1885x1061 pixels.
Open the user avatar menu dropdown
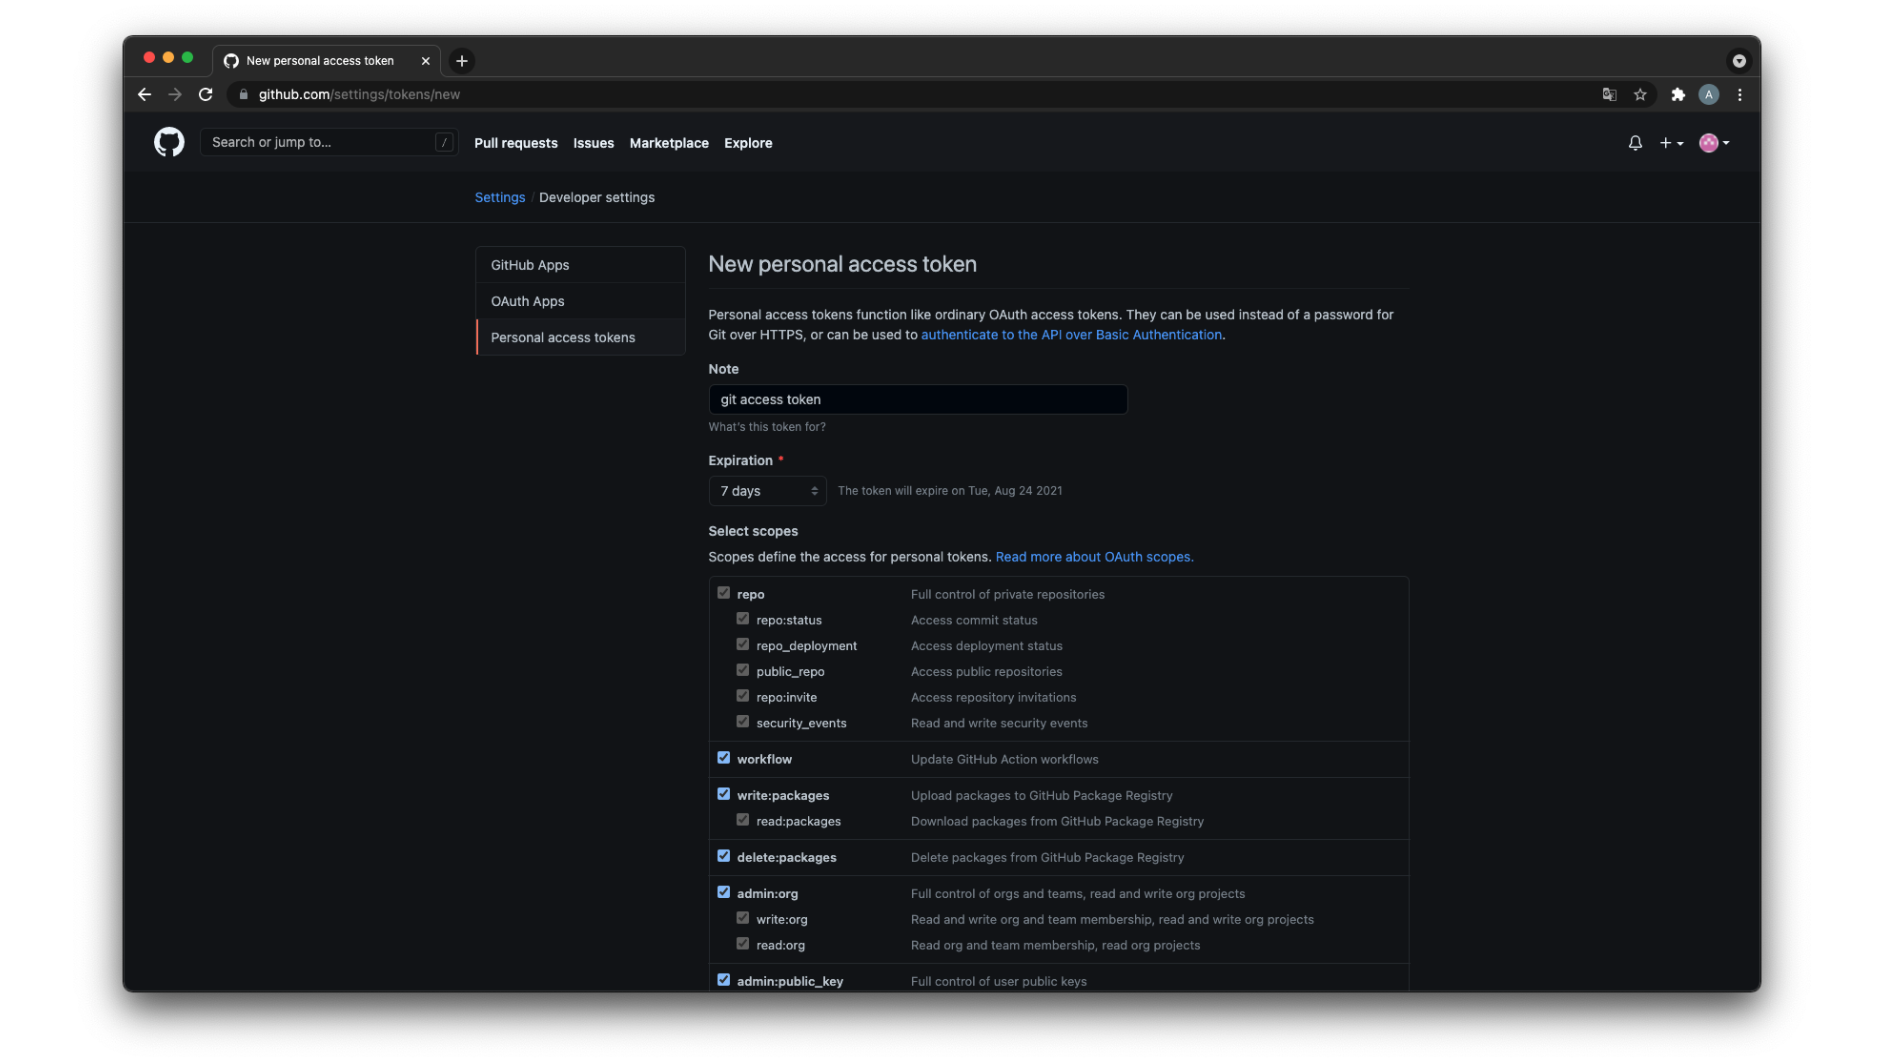coord(1714,143)
